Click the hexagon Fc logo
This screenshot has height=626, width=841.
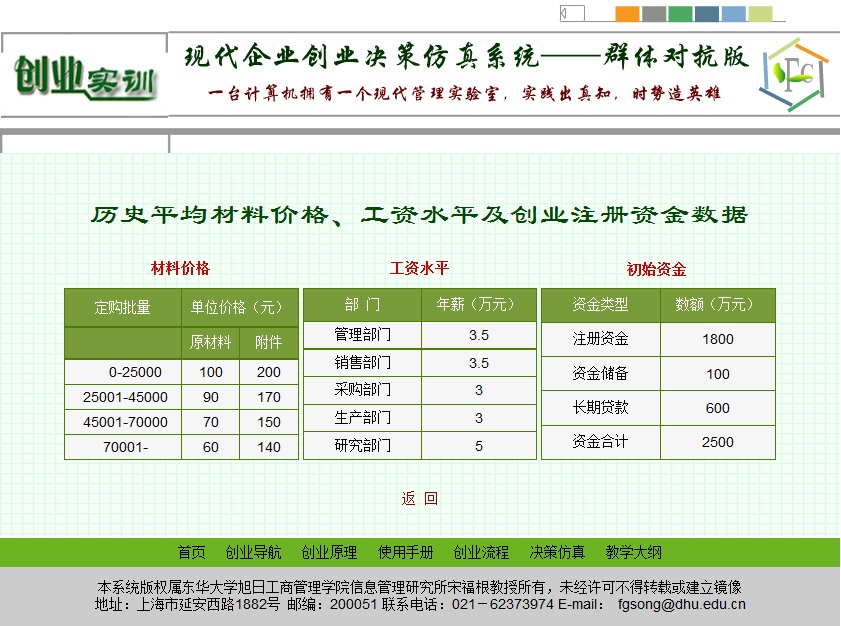[x=793, y=74]
